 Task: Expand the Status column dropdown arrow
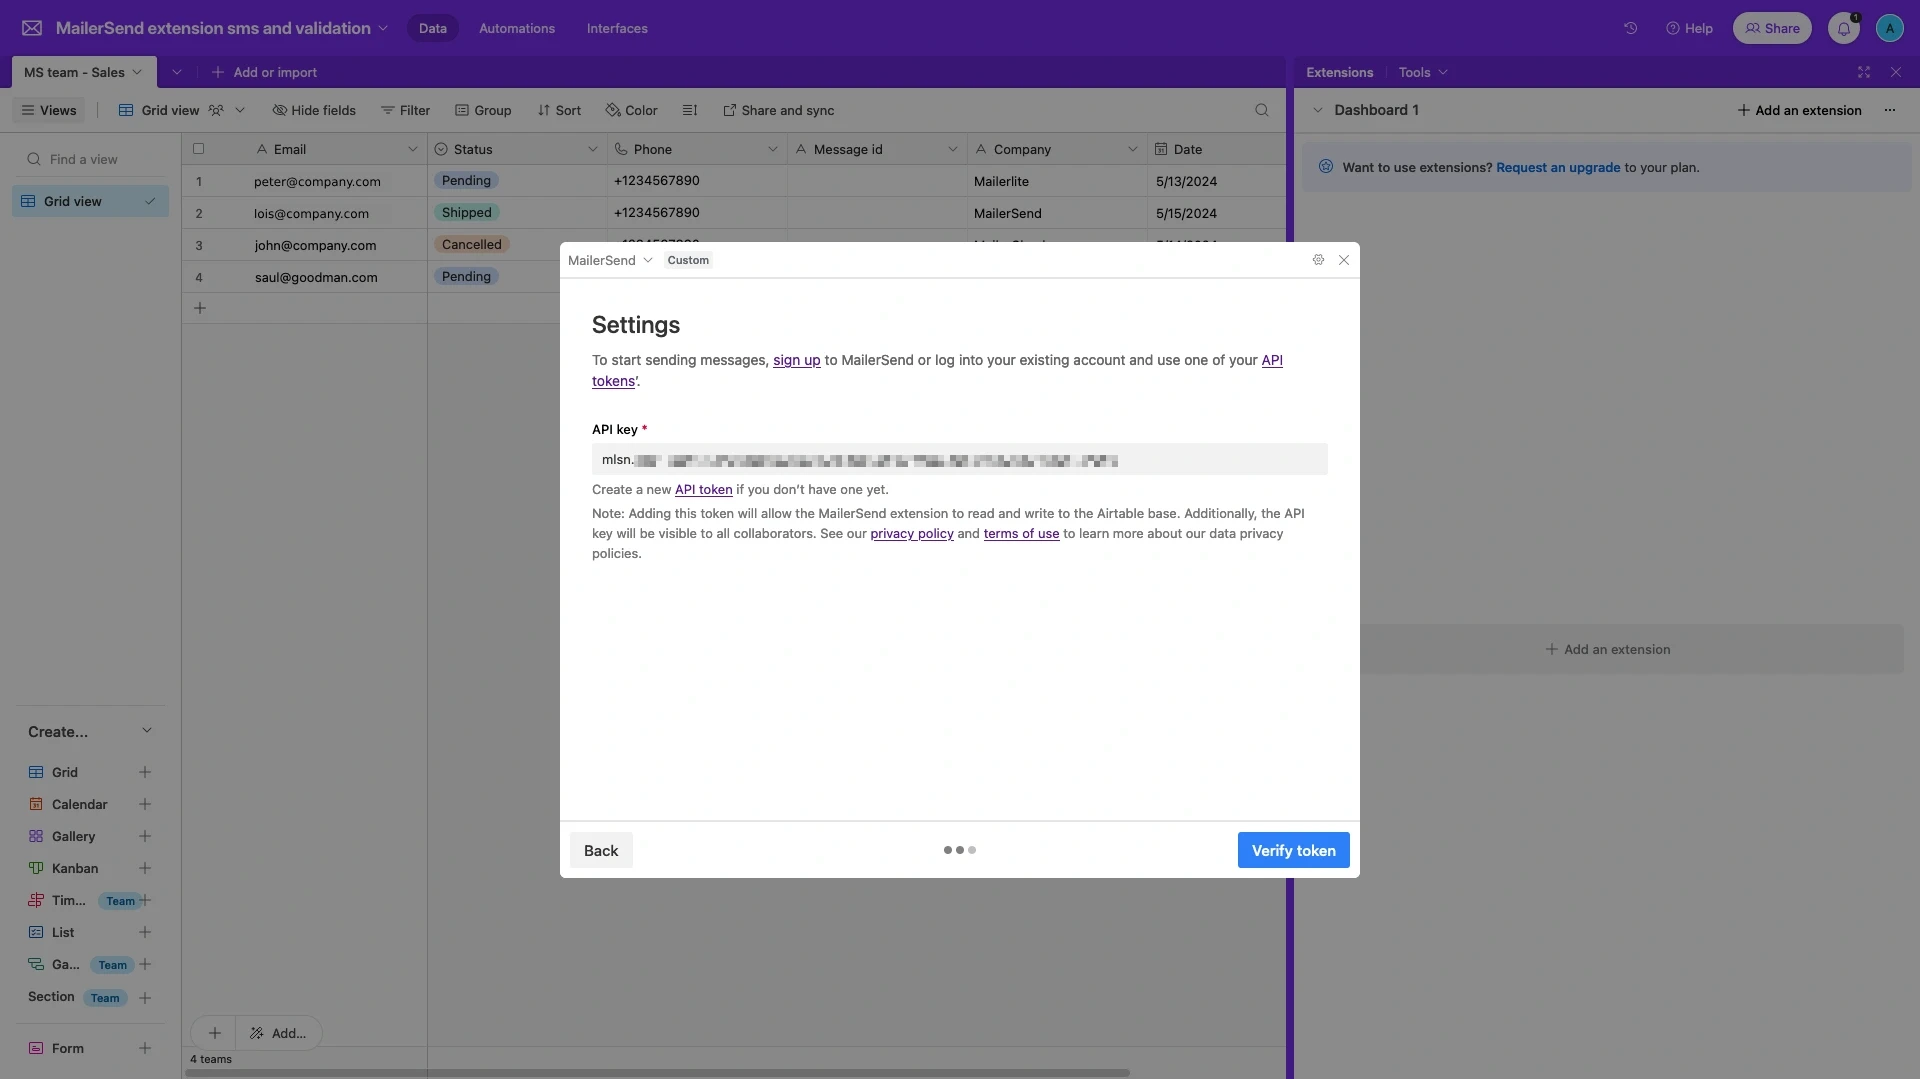(x=592, y=149)
